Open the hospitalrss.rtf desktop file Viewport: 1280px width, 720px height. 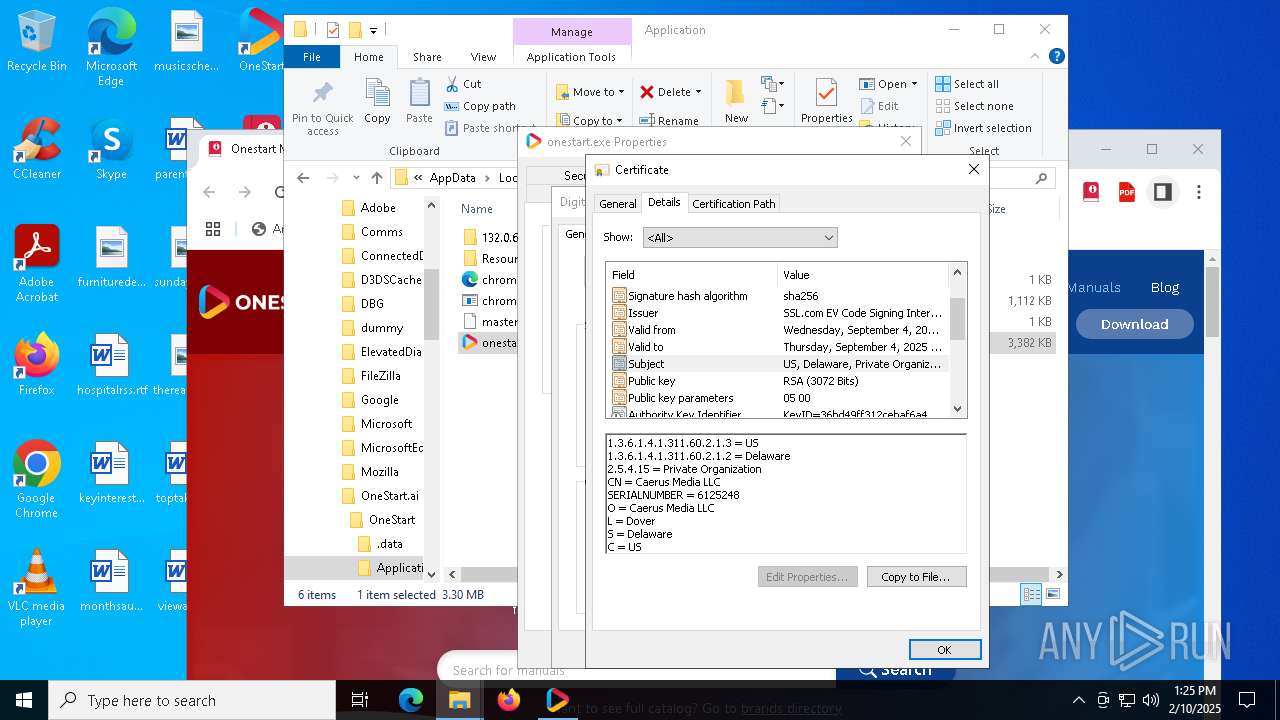point(111,364)
